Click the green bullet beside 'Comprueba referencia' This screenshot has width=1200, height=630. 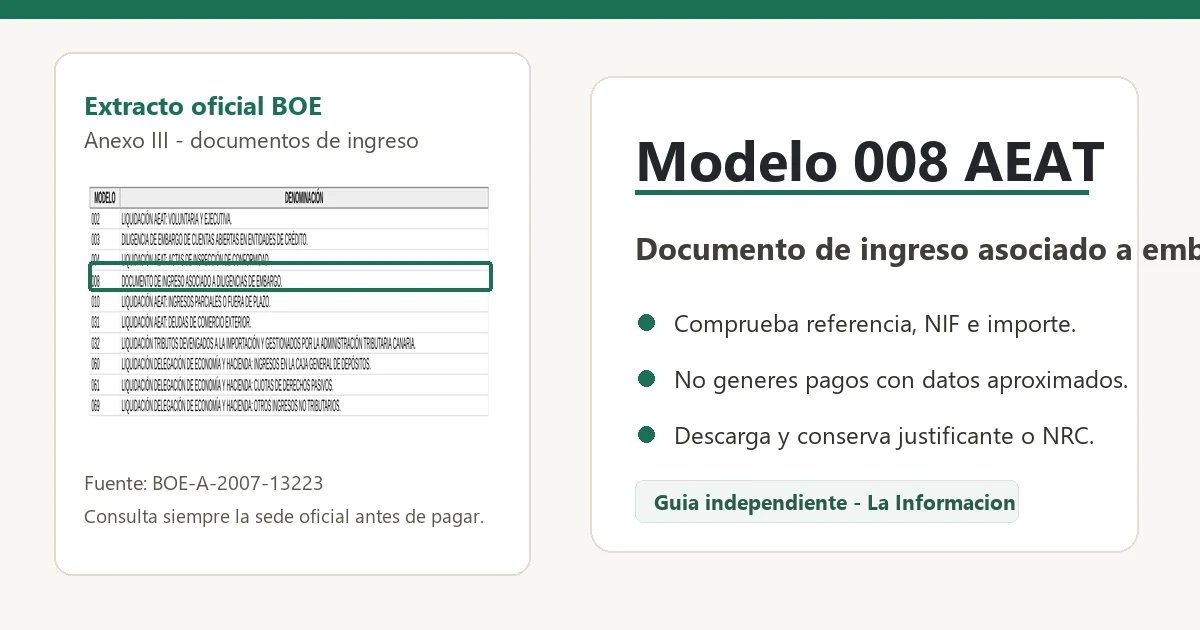[x=646, y=323]
